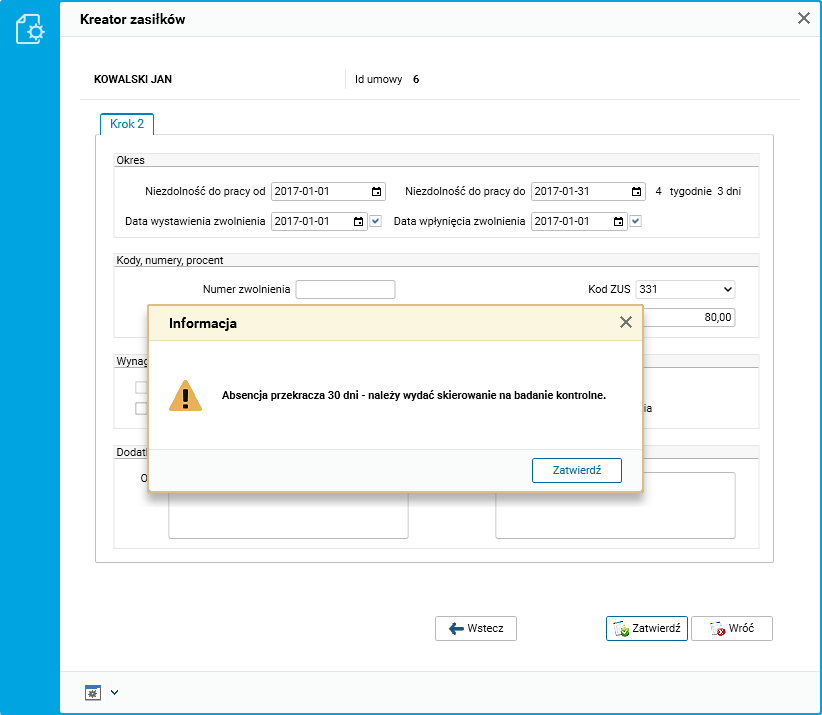This screenshot has width=822, height=715.
Task: Expand the footer options chevron
Action: (x=114, y=692)
